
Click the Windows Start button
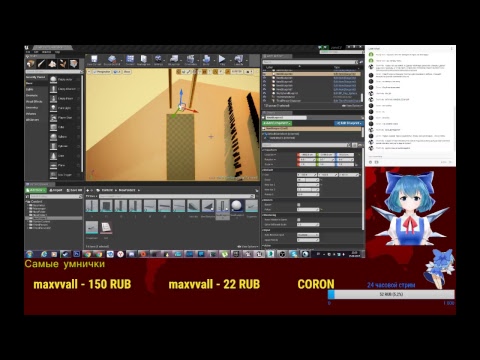29,254
